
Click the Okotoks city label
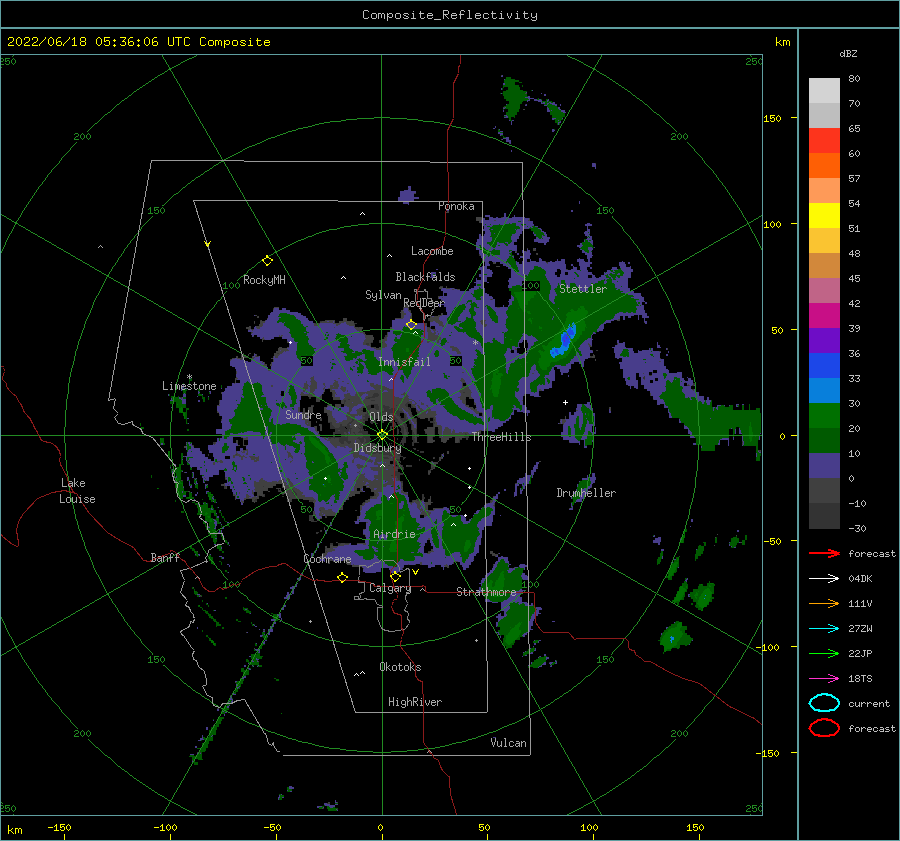point(400,667)
